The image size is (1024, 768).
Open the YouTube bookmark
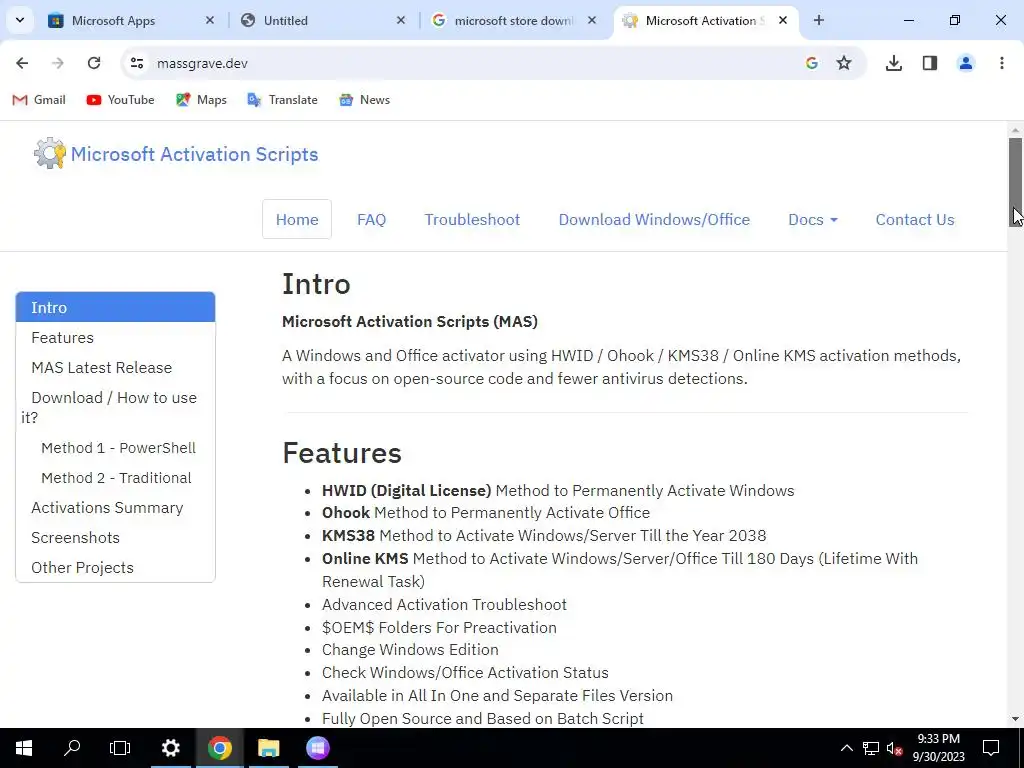pos(121,100)
